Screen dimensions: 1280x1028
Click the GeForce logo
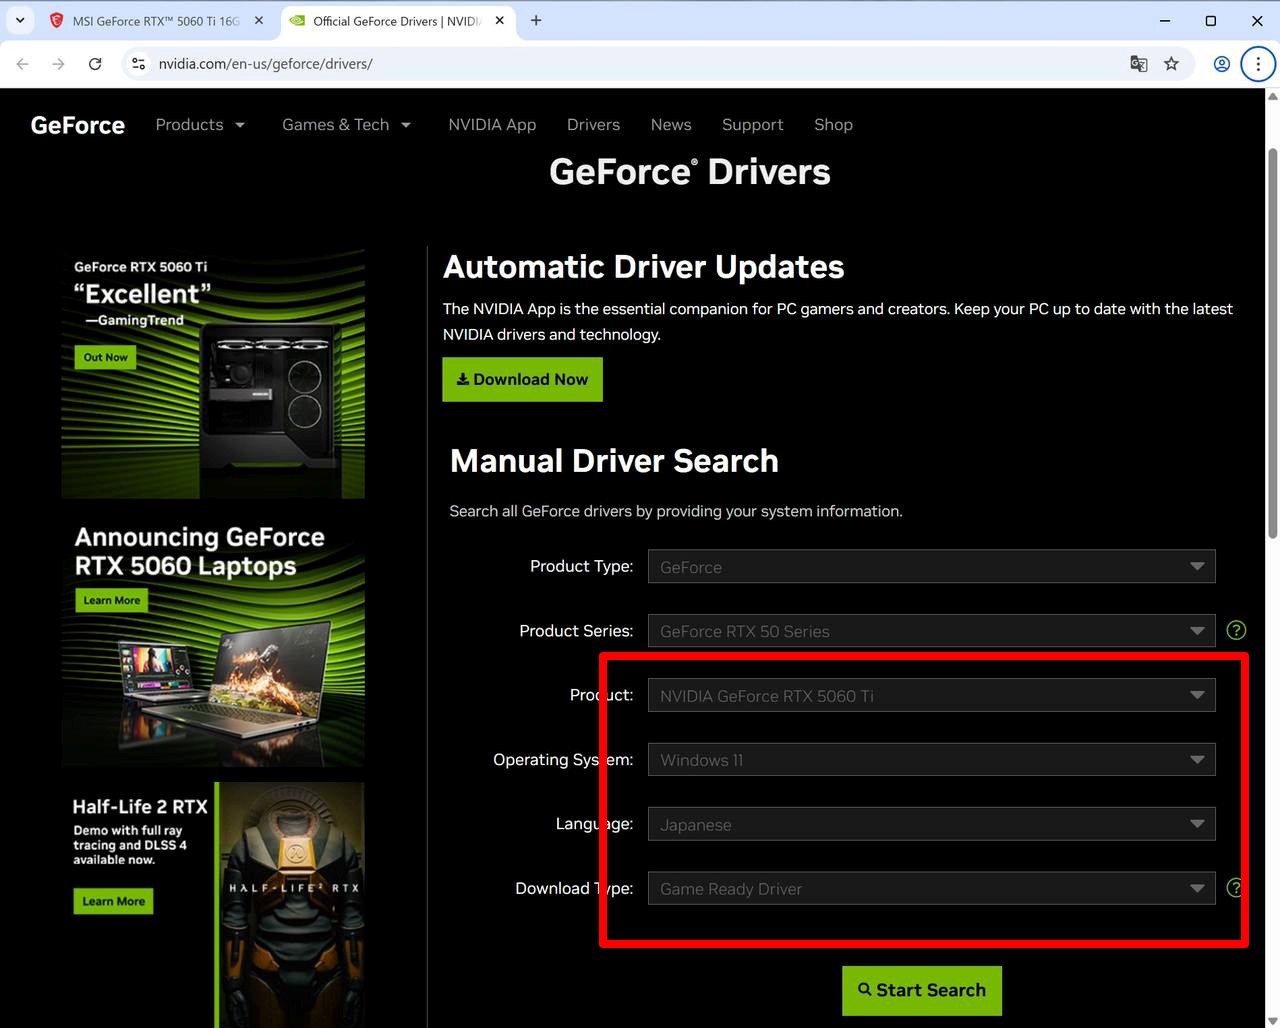click(x=78, y=125)
